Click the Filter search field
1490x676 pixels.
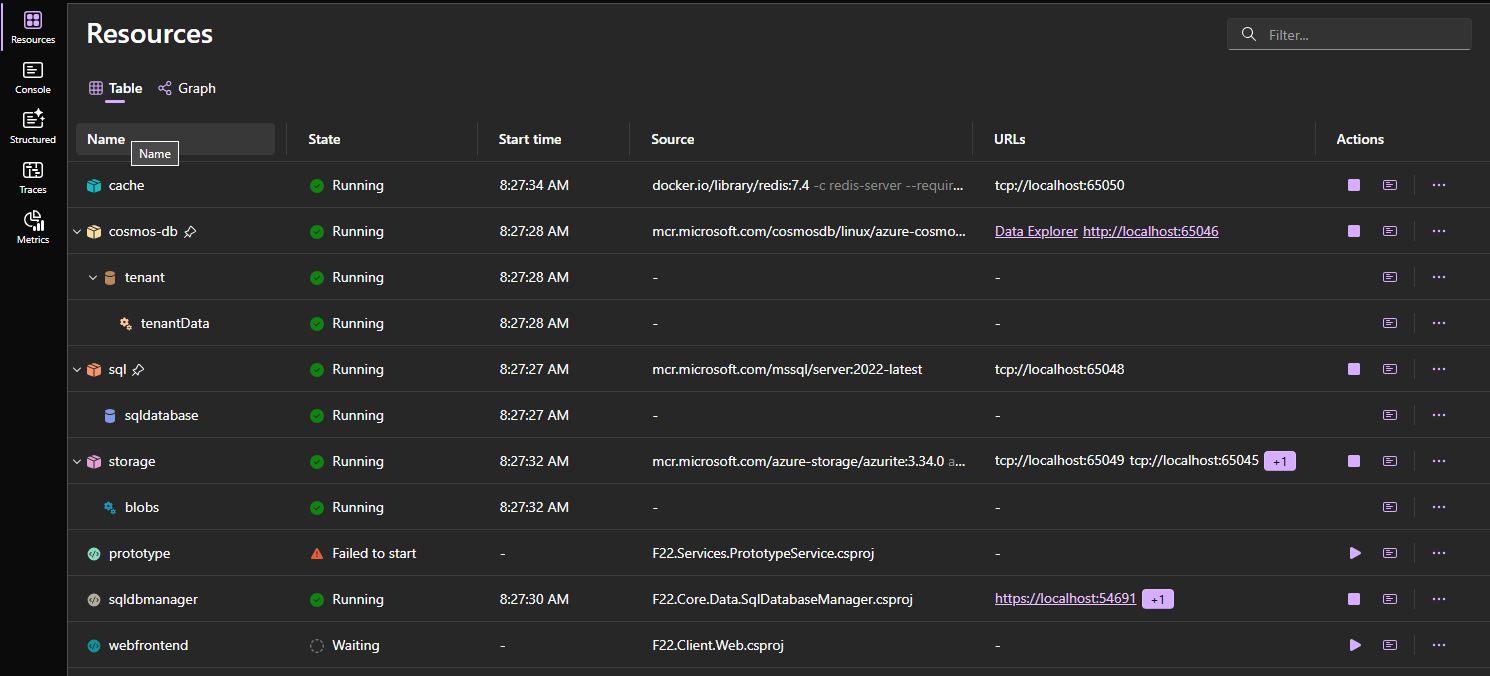(1360, 35)
